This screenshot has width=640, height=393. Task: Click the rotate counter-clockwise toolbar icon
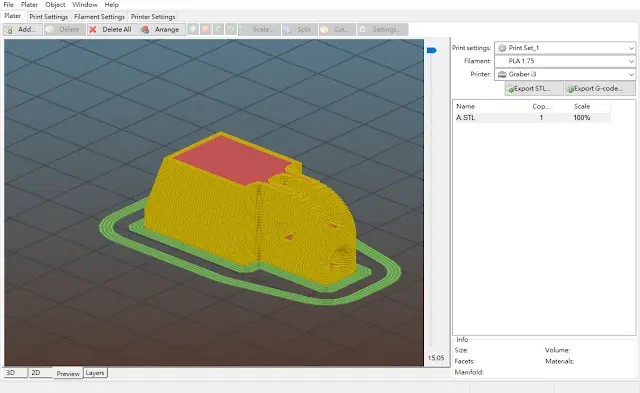pyautogui.click(x=218, y=29)
